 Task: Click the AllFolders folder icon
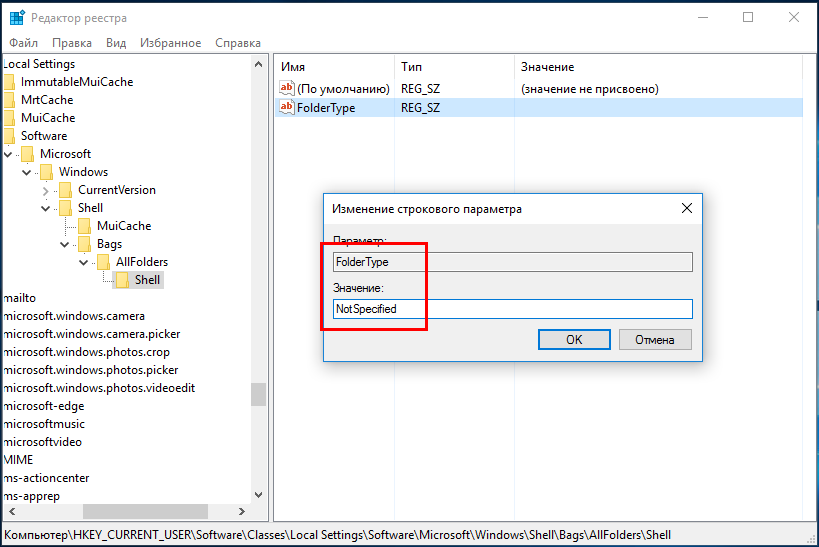[x=103, y=262]
